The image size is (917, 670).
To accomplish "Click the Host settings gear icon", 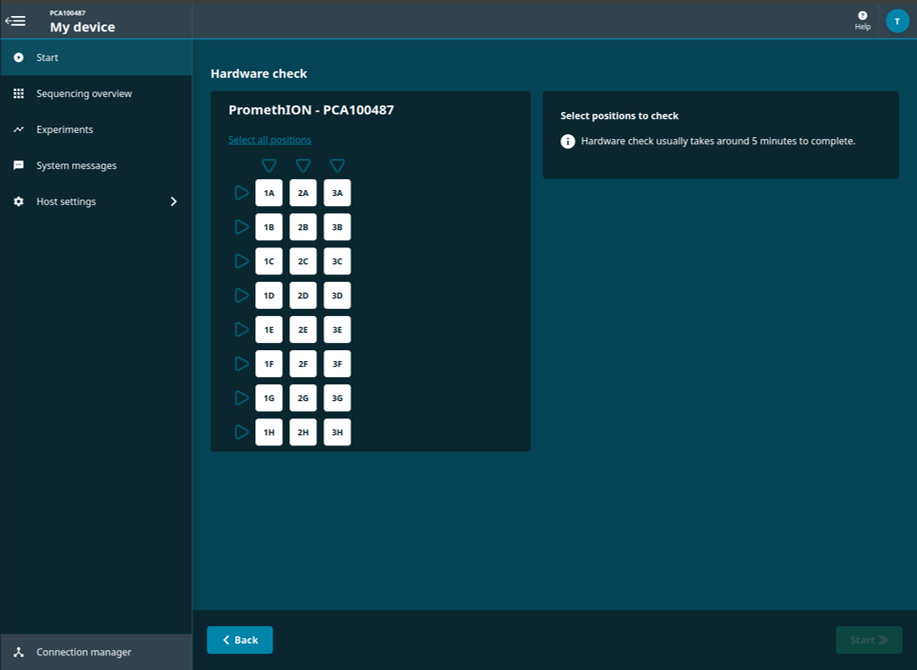I will tap(19, 201).
